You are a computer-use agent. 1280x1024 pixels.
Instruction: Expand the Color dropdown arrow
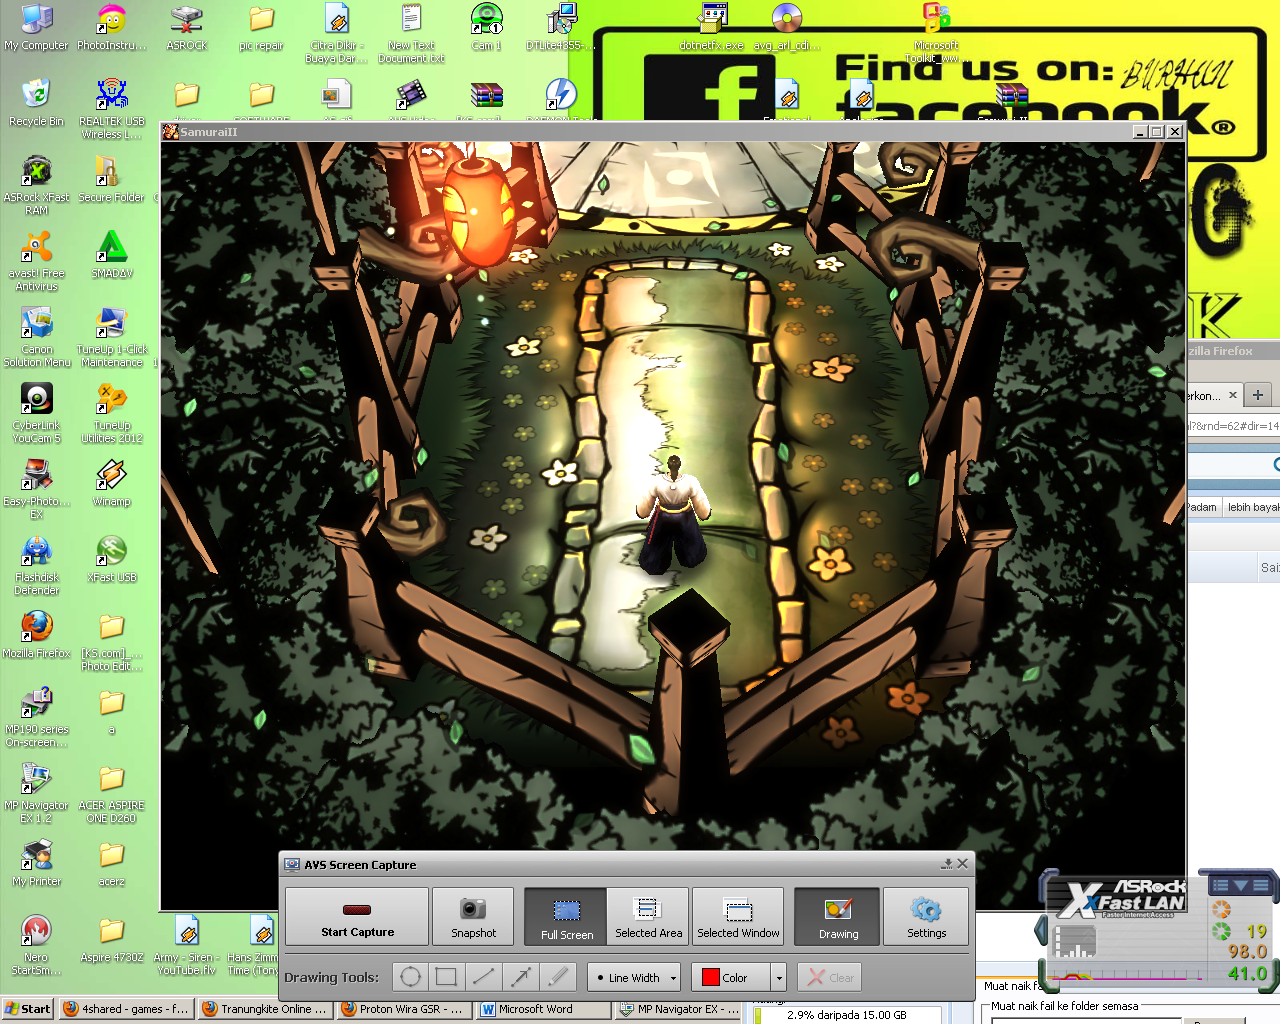[x=779, y=977]
